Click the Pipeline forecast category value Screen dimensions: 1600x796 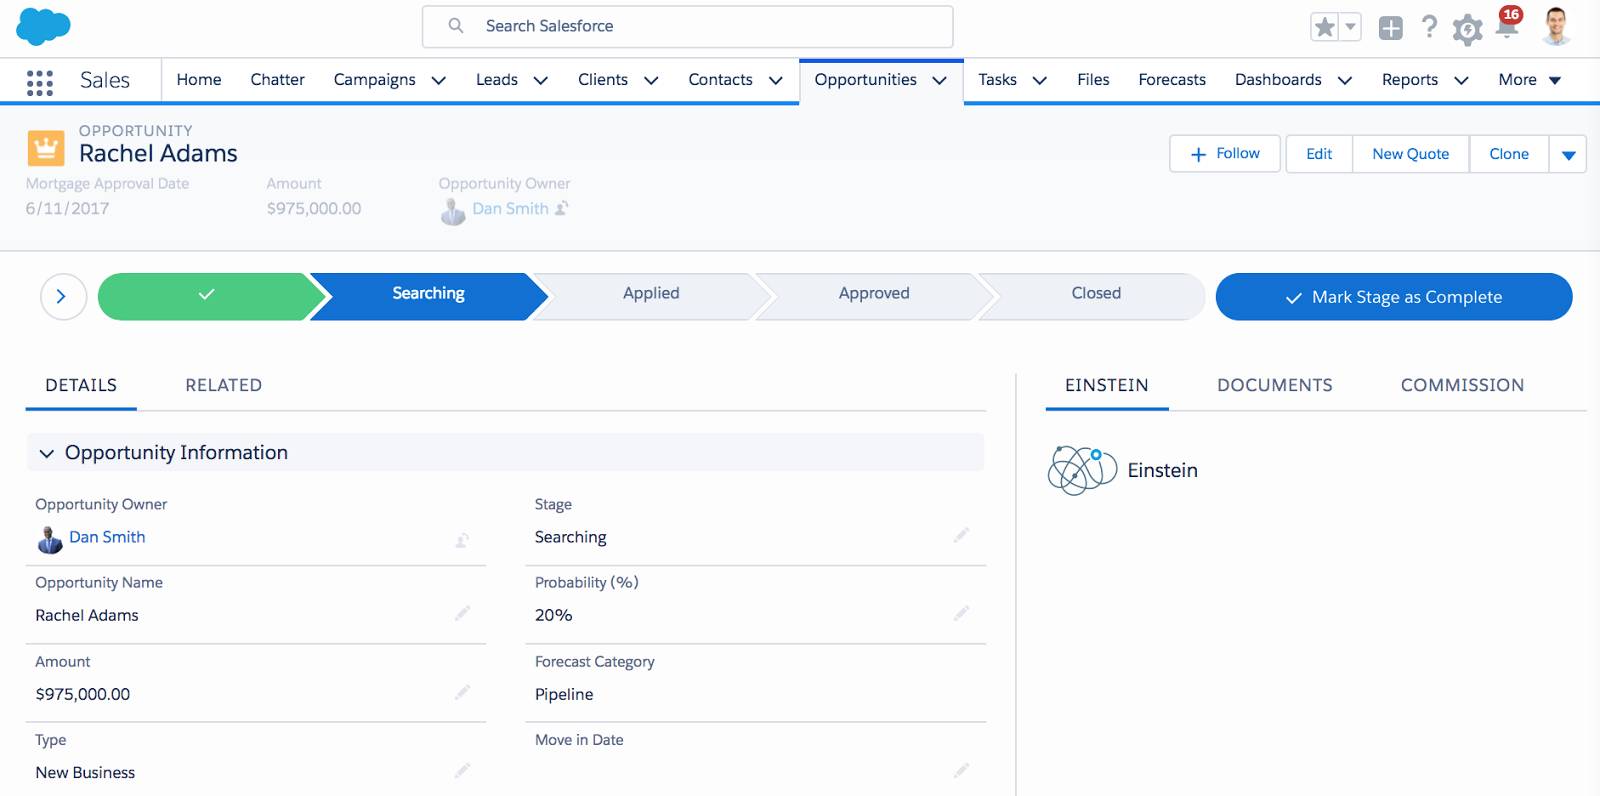[x=564, y=695]
